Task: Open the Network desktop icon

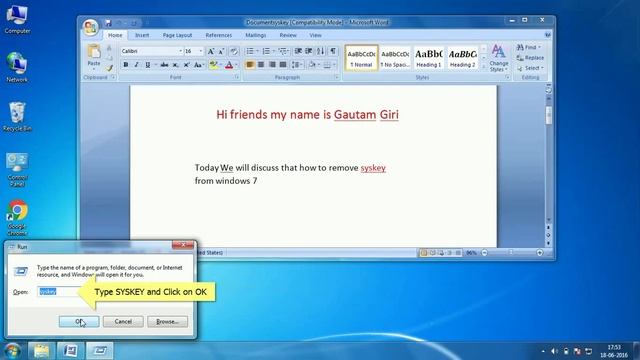Action: pyautogui.click(x=17, y=68)
